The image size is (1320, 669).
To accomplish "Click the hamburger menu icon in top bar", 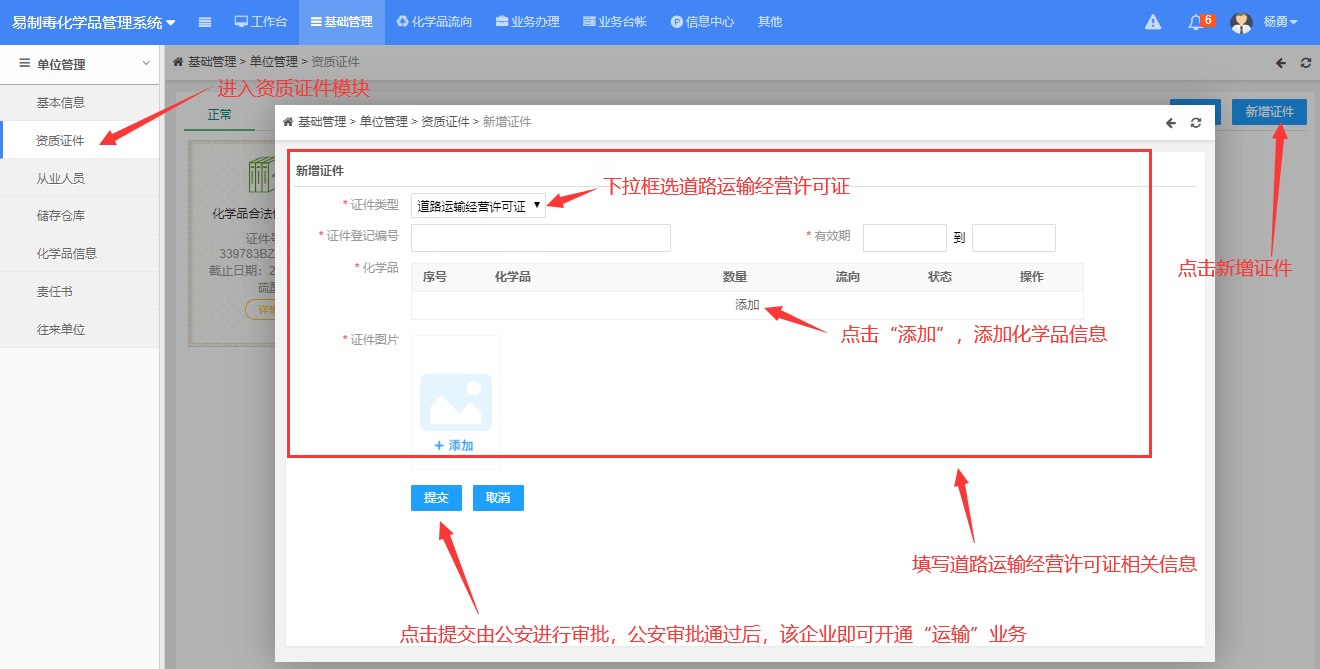I will coord(205,22).
